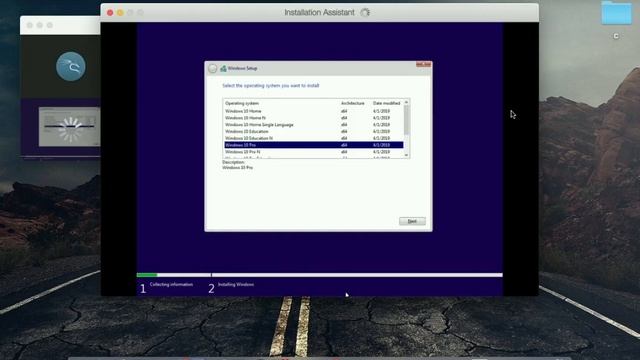The height and width of the screenshot is (360, 640).
Task: Click the Kali Linux logo in background window
Action: 71,67
